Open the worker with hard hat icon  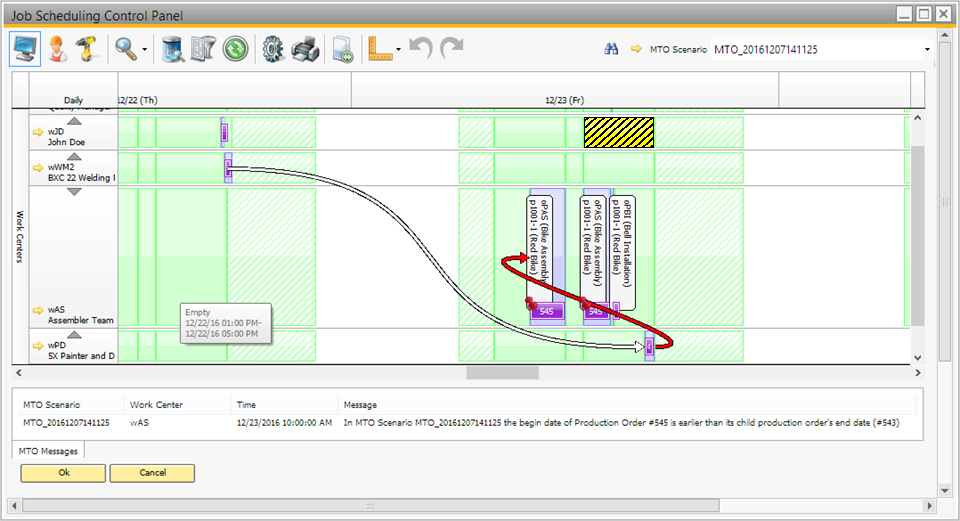click(58, 49)
